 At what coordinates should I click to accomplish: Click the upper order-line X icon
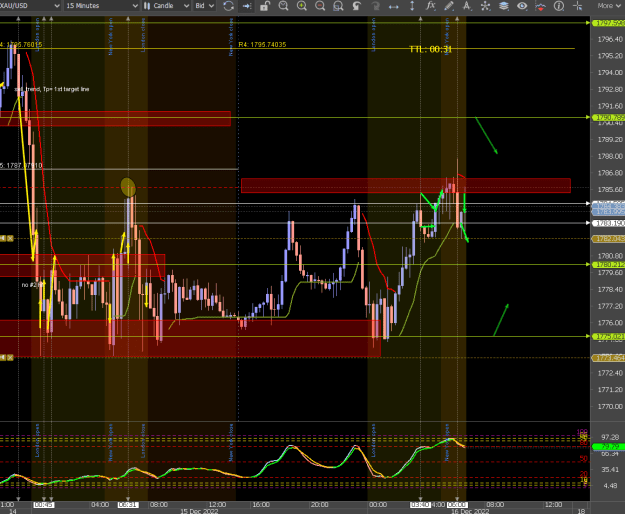[10, 238]
